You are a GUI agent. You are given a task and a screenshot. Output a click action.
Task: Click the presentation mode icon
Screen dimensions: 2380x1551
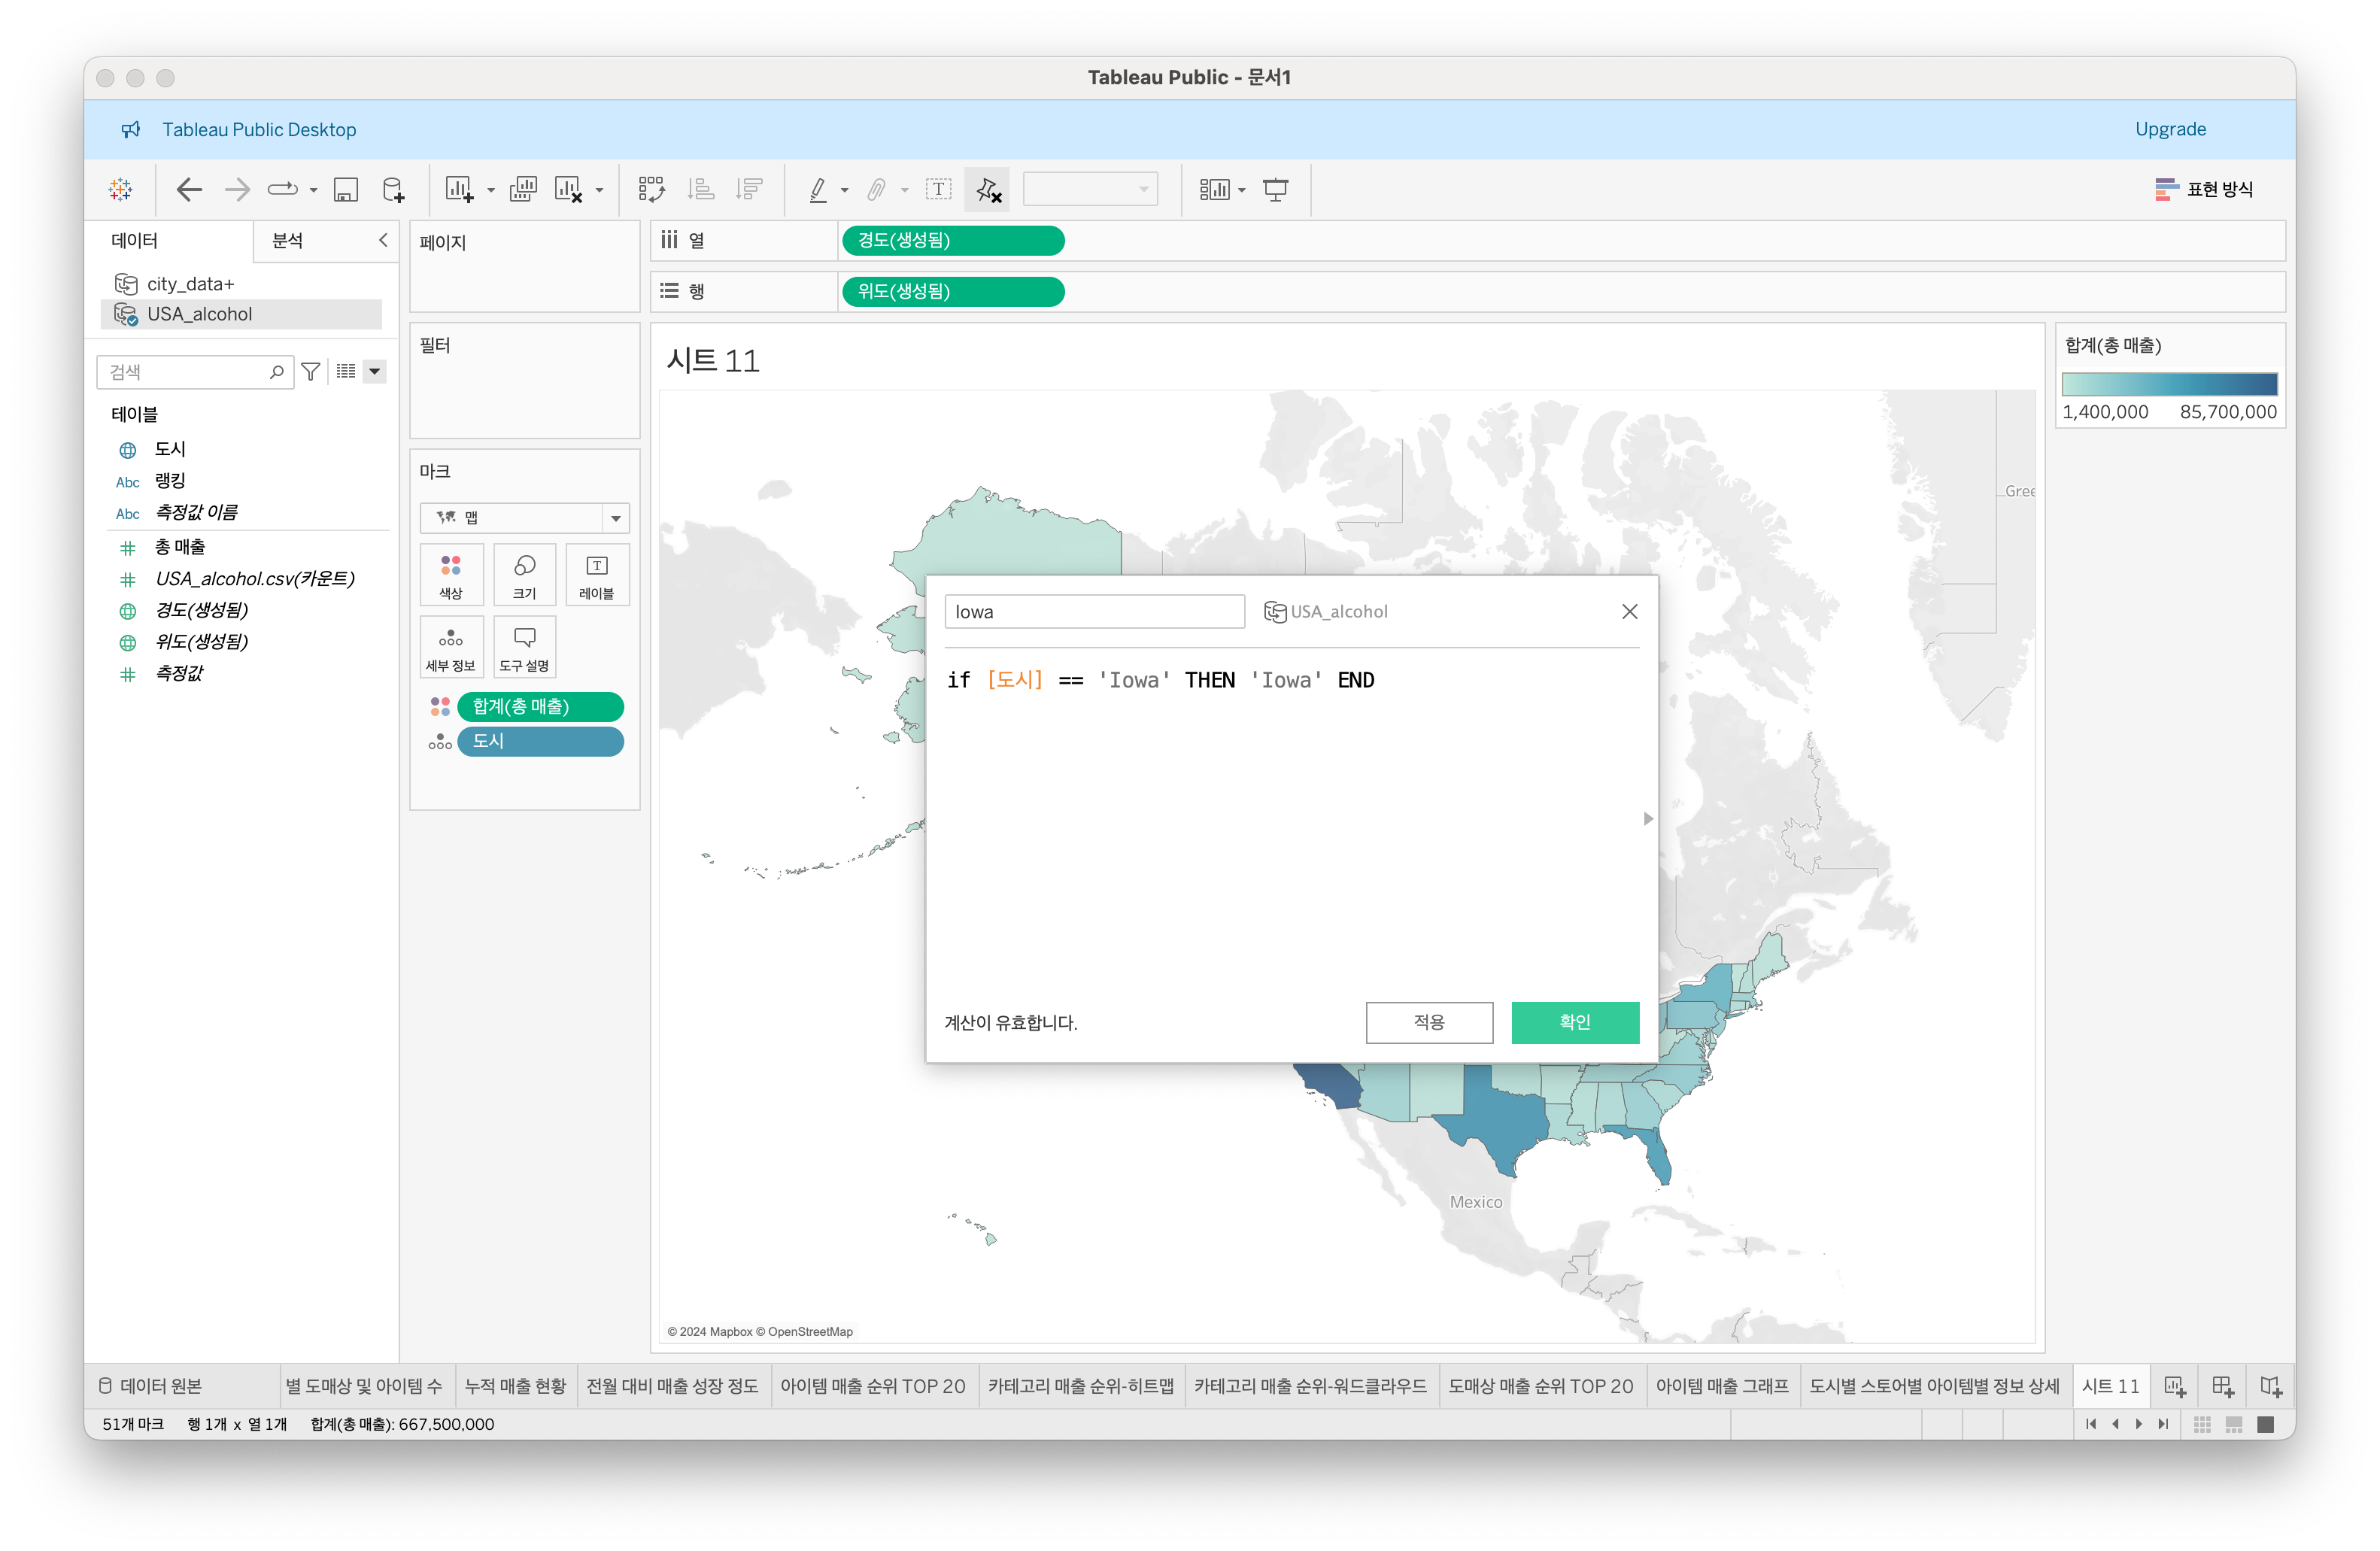tap(1275, 189)
